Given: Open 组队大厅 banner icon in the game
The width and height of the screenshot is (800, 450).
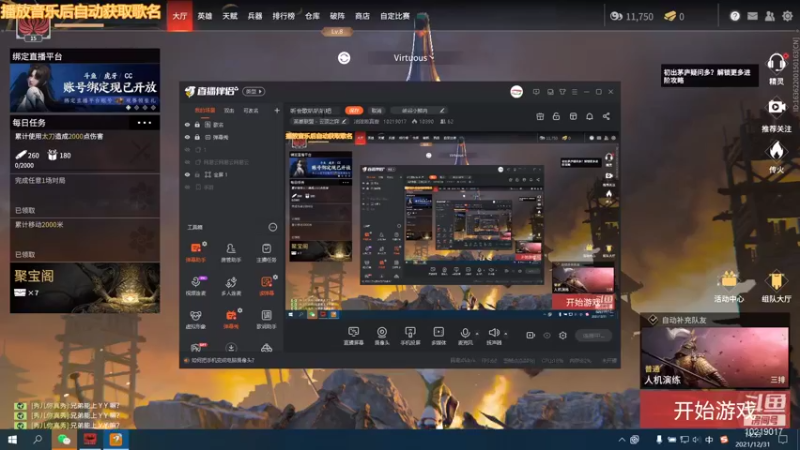Looking at the screenshot, I should click(776, 281).
